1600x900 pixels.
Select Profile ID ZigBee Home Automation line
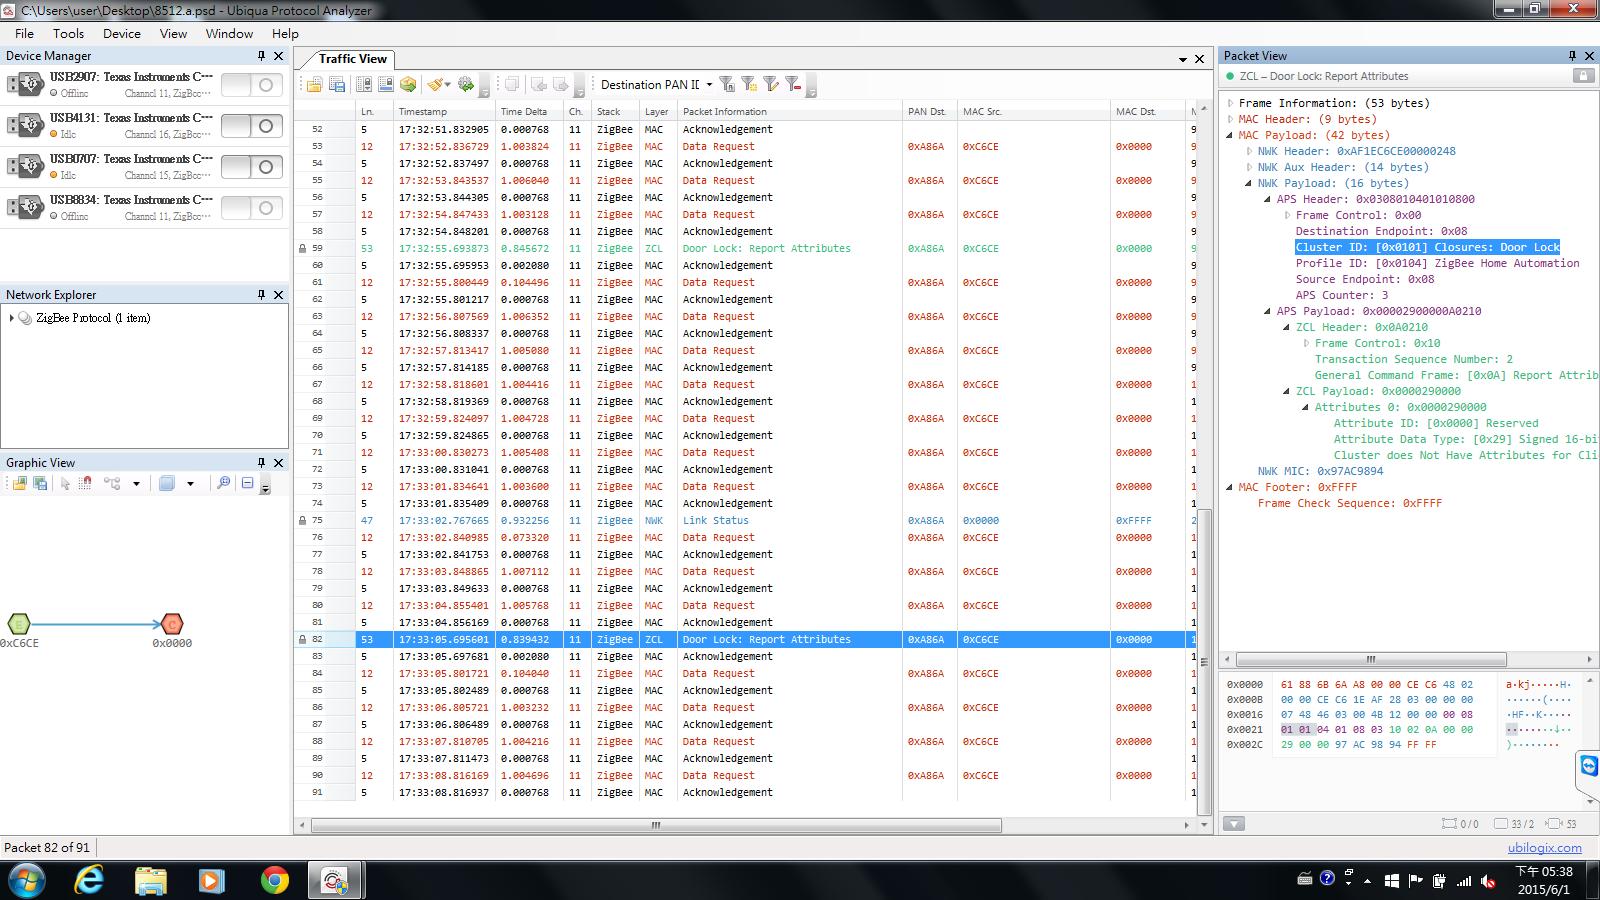1437,263
